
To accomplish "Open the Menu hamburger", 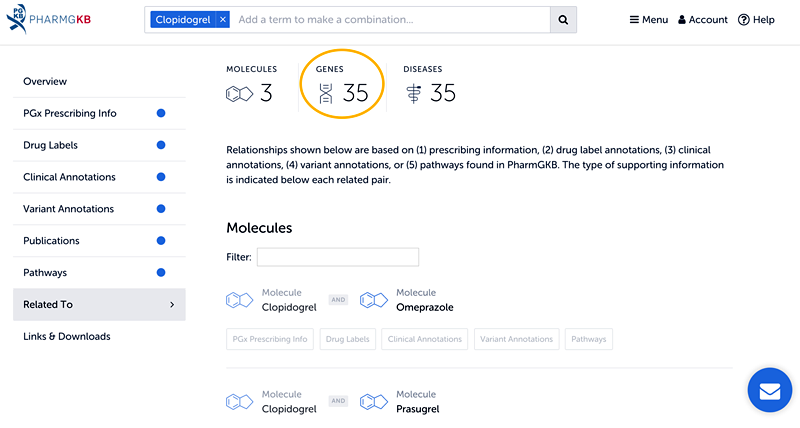I will tap(648, 20).
